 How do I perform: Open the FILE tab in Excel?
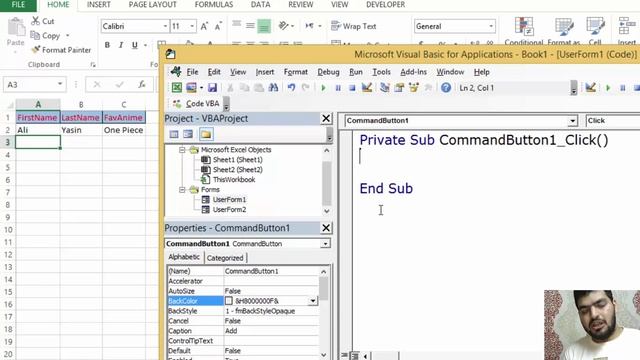coord(18,5)
